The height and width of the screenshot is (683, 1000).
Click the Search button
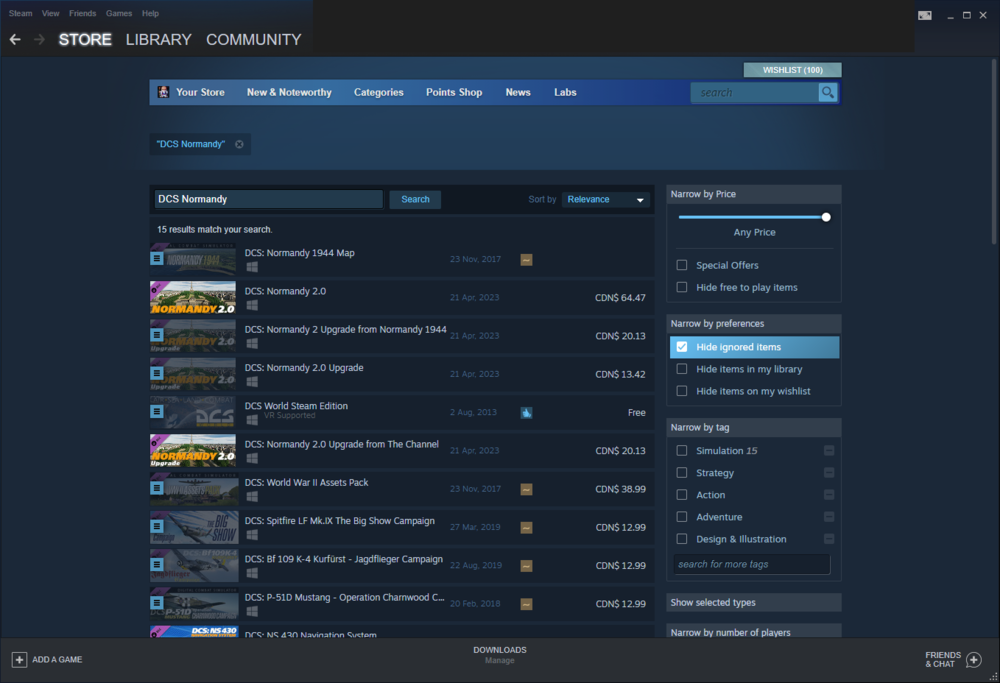pos(414,199)
